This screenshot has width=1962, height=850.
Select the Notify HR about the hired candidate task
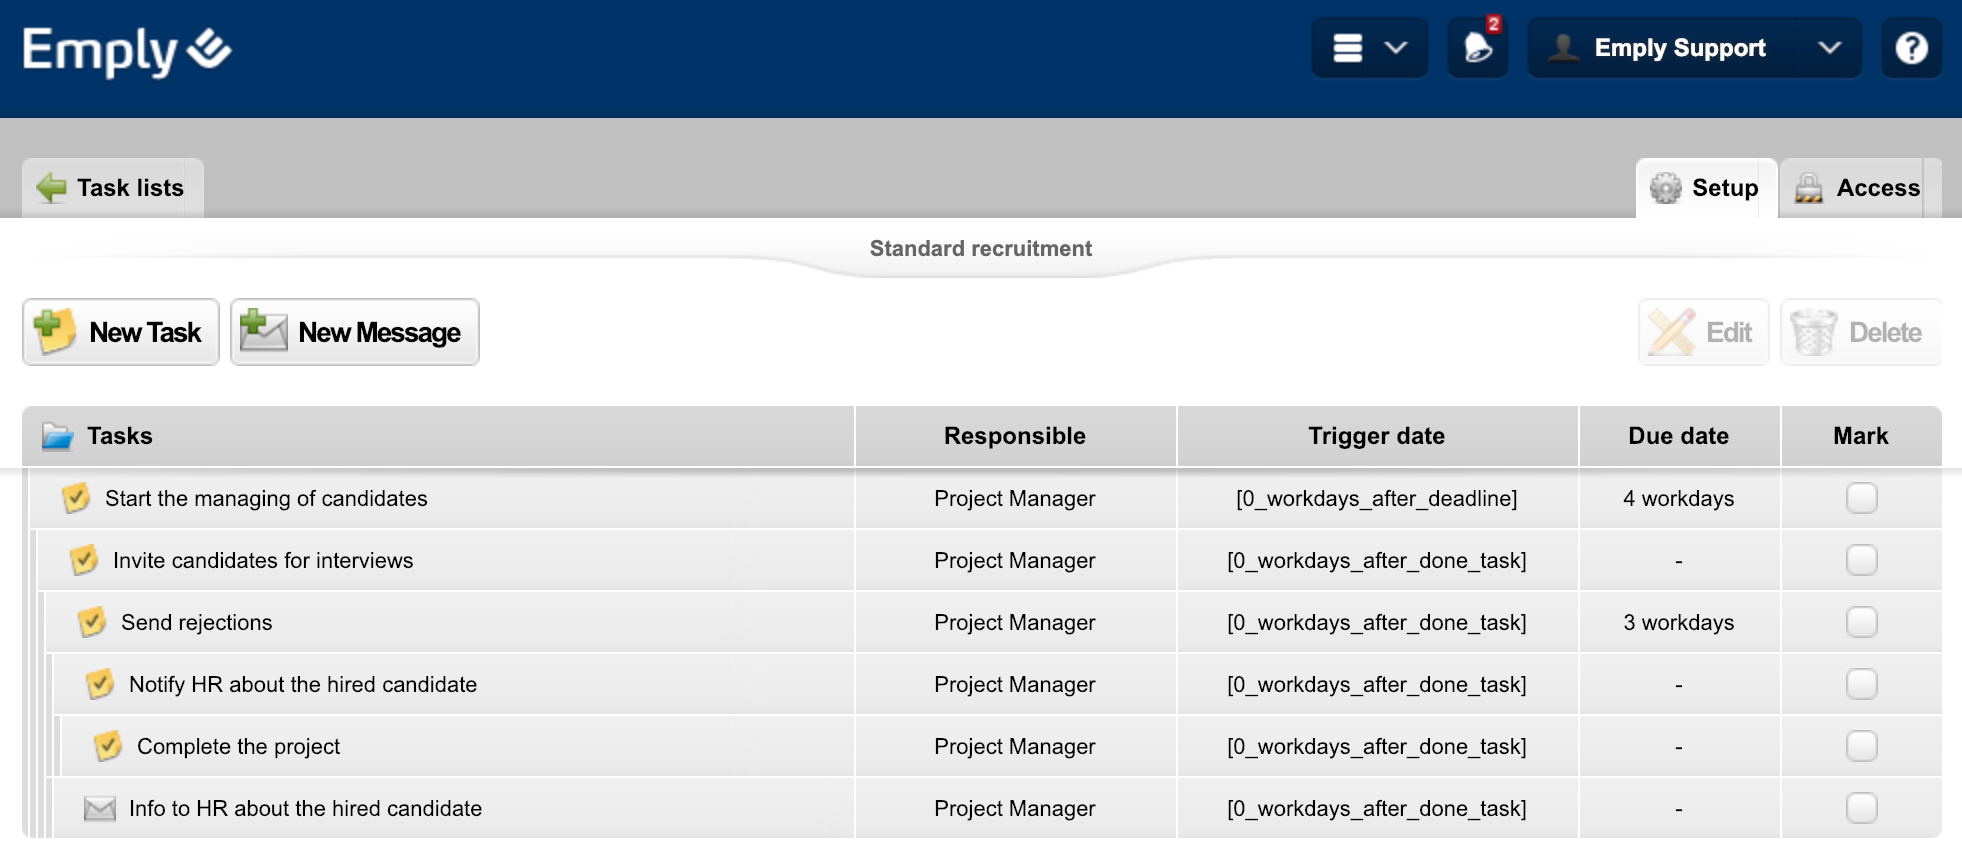click(303, 684)
